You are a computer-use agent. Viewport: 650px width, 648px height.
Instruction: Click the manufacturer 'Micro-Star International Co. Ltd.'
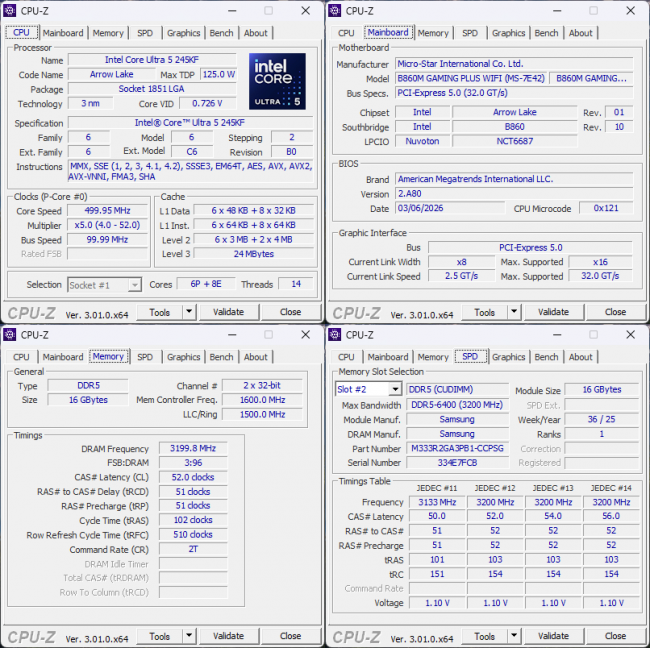[514, 64]
